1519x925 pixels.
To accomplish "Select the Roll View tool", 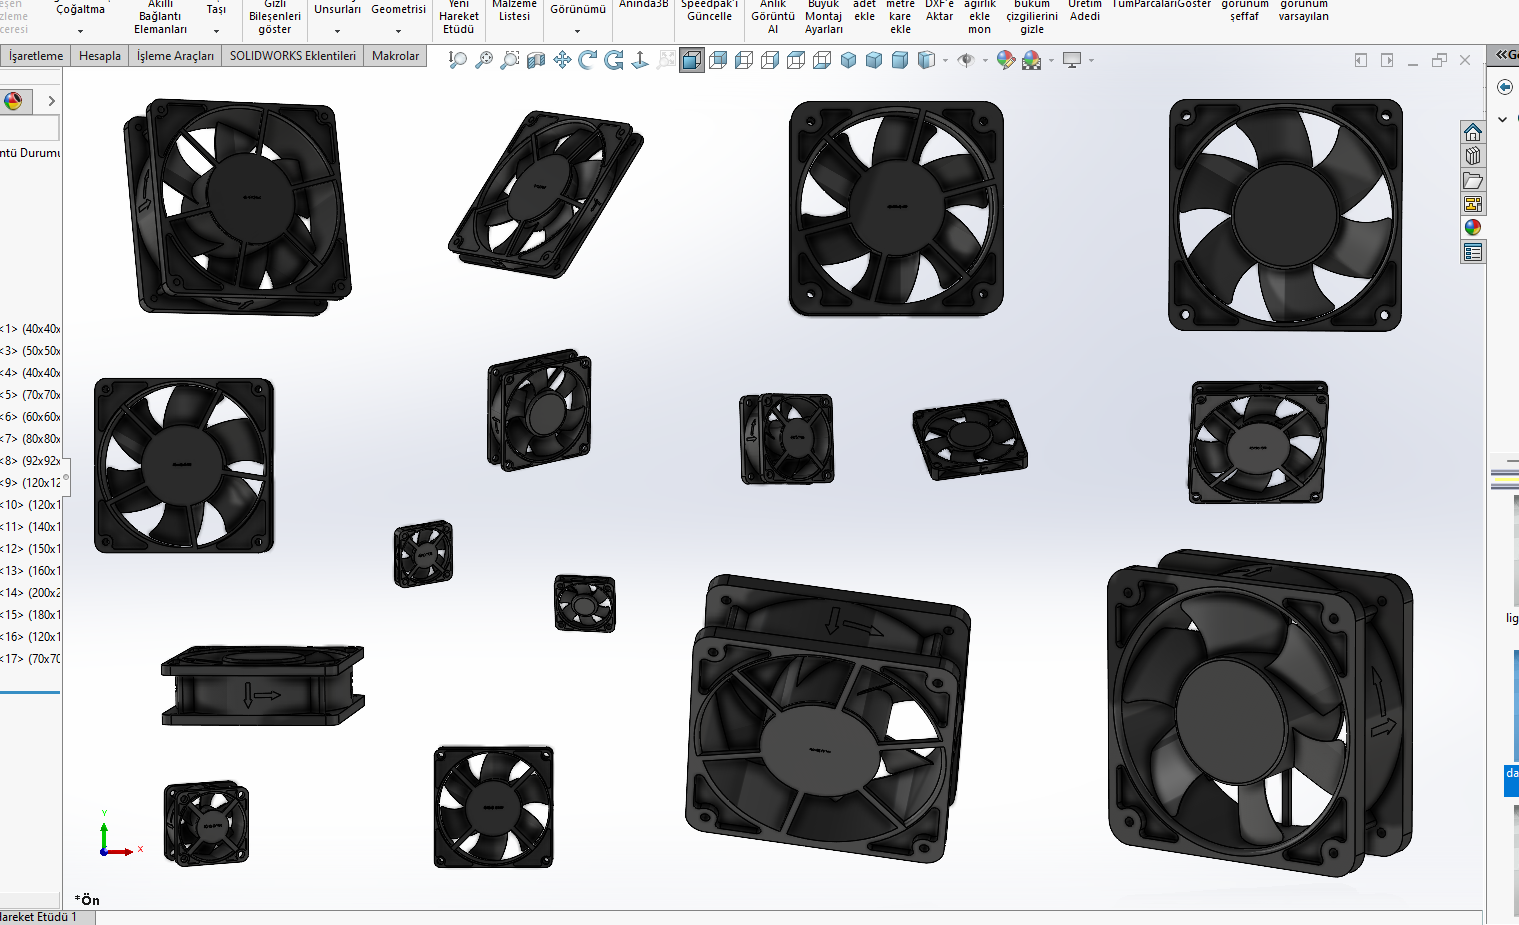I will point(614,60).
